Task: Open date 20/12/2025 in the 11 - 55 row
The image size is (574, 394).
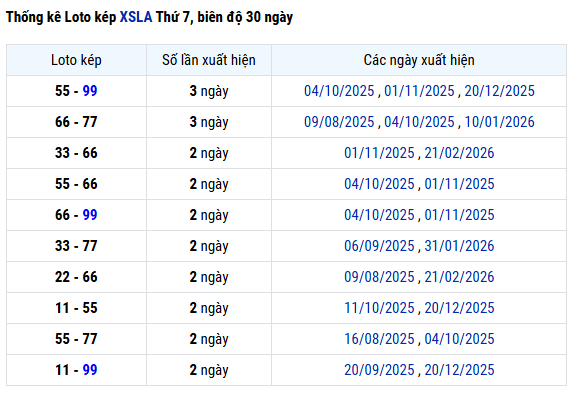Action: 459,308
